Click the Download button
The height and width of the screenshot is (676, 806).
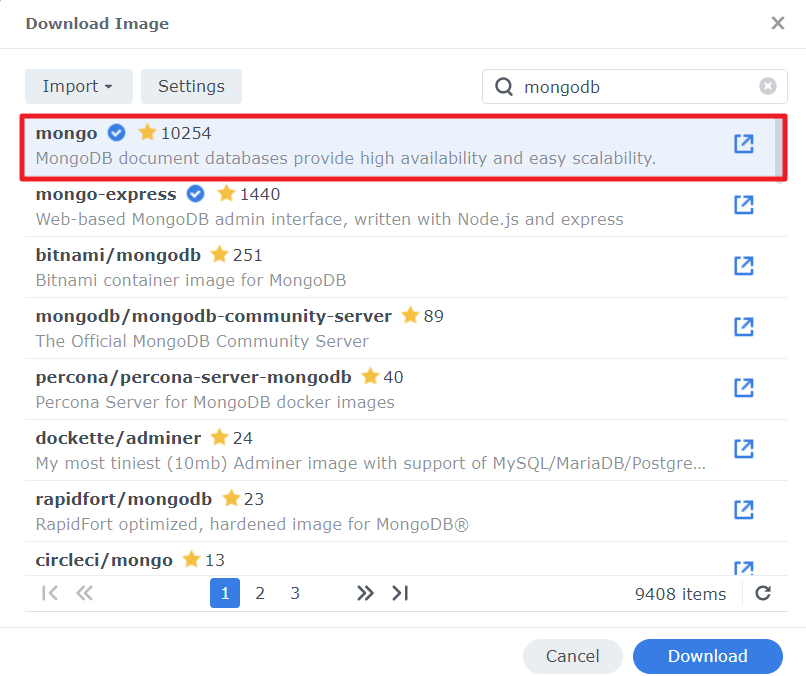coord(708,656)
